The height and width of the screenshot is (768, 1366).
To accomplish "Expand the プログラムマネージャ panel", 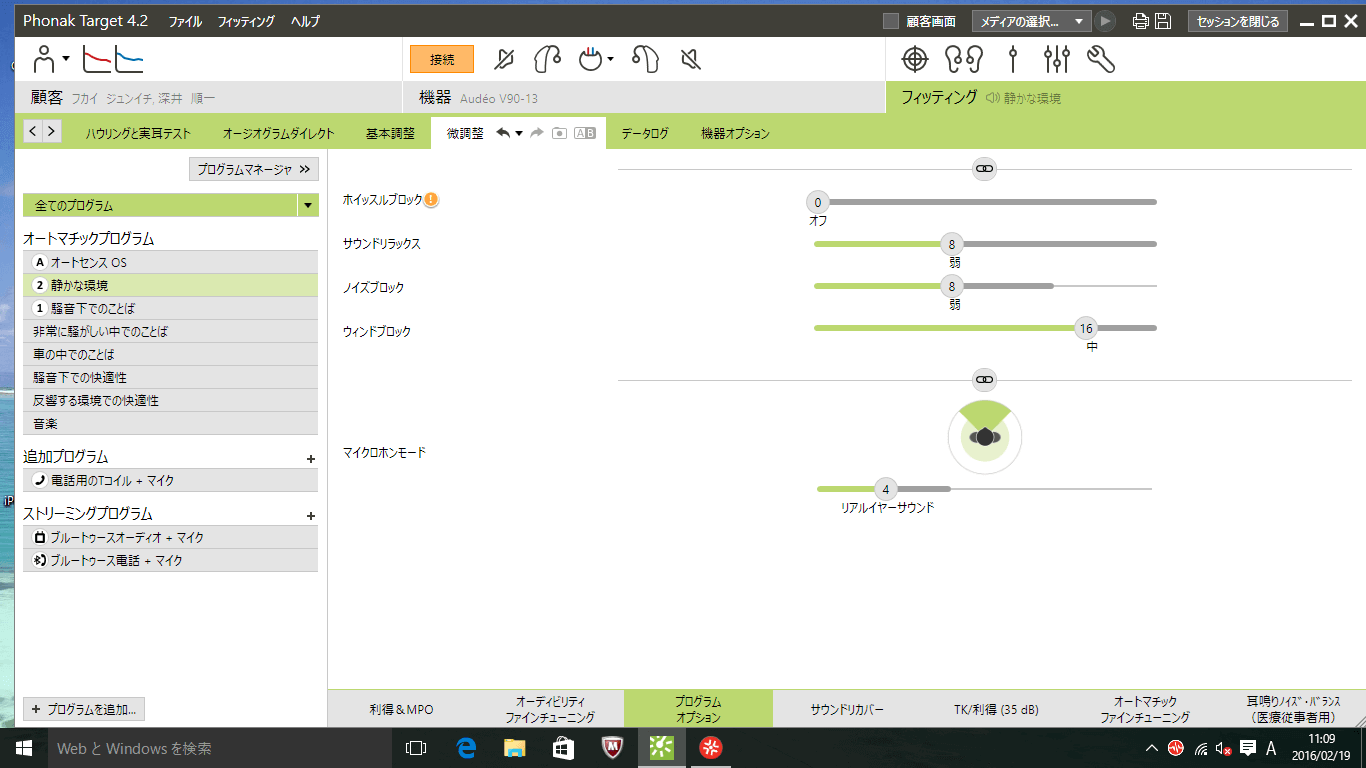I will click(x=254, y=170).
